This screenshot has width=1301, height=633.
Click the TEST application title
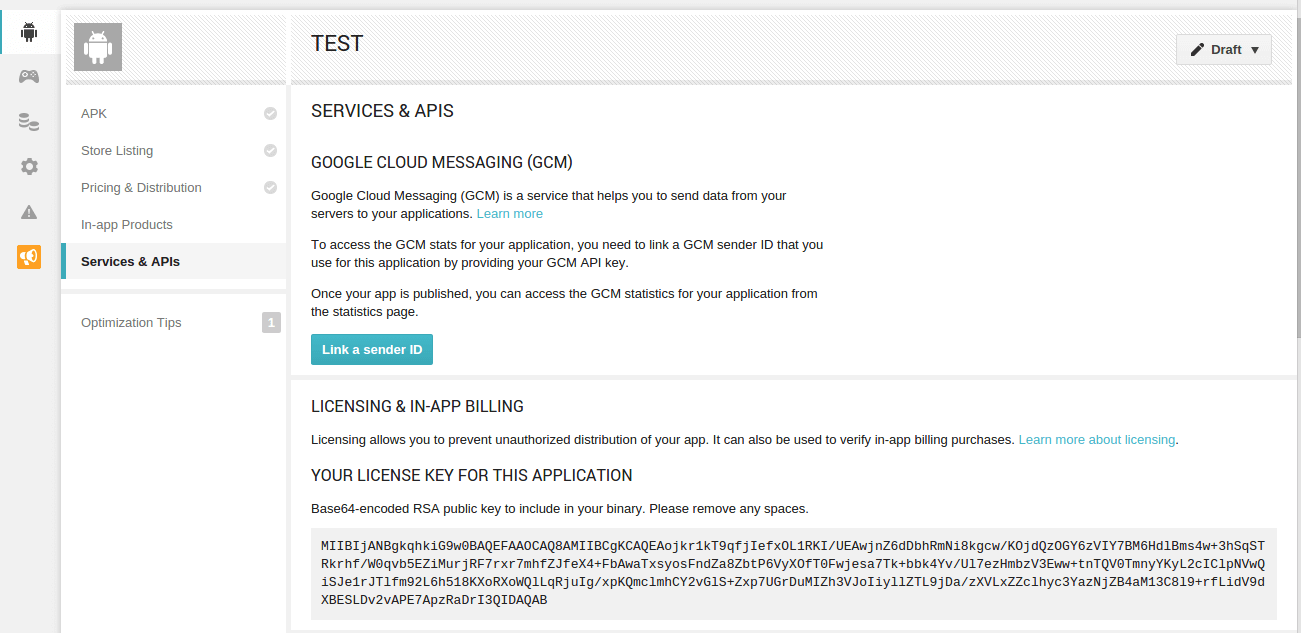tap(337, 44)
